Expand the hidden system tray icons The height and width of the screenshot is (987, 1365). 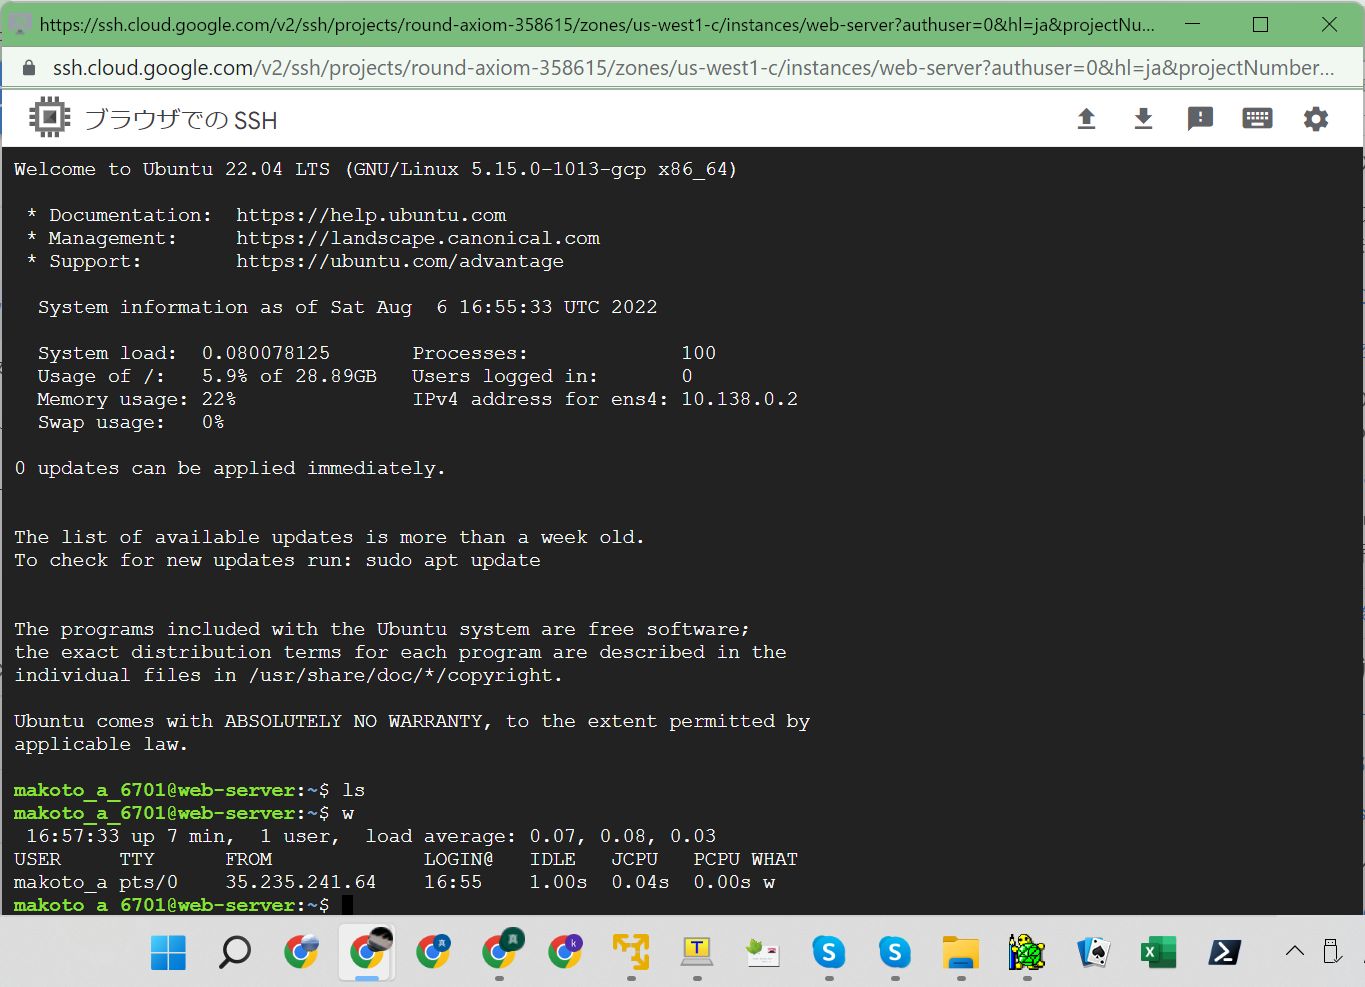click(1294, 951)
